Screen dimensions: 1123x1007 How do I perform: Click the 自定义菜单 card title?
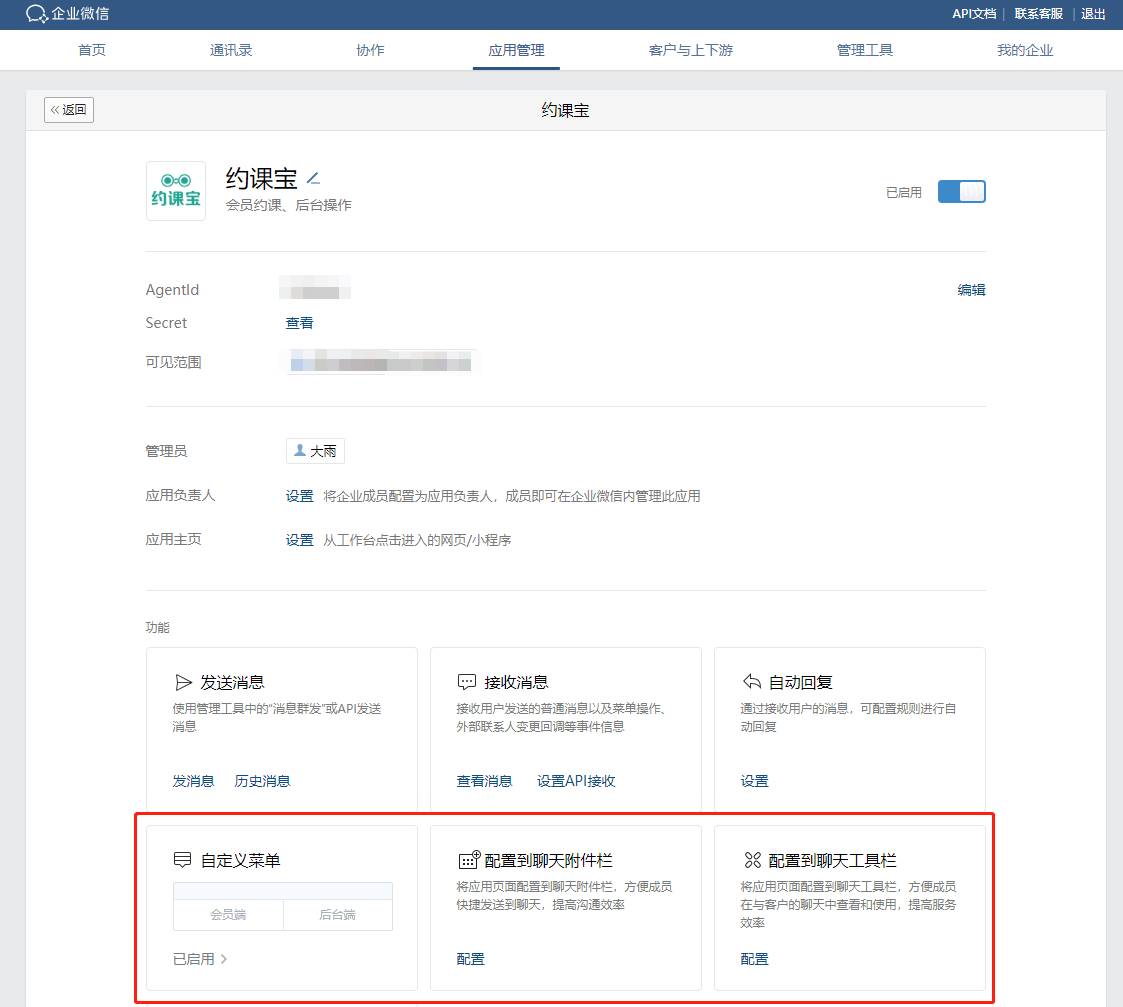tap(240, 860)
